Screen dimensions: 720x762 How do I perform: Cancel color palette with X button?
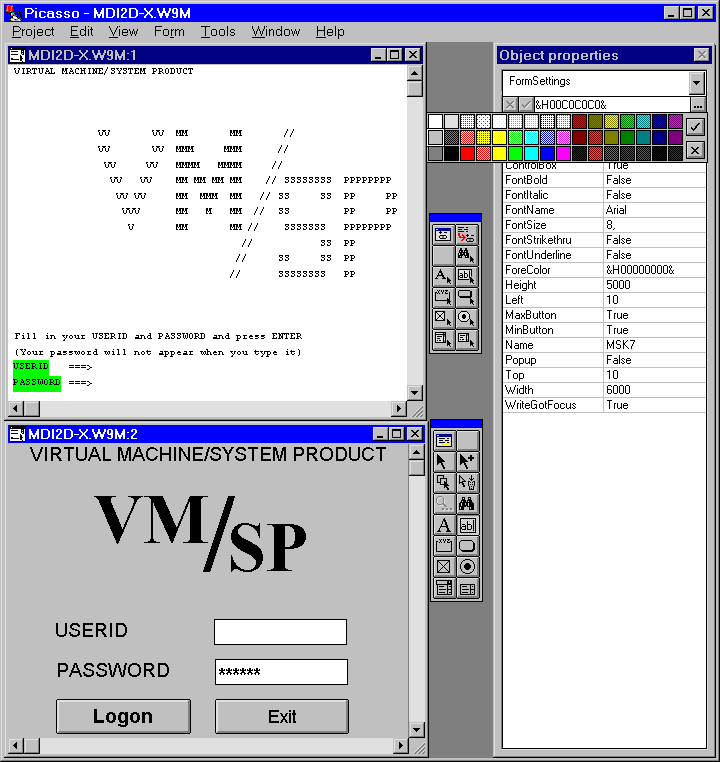point(695,150)
